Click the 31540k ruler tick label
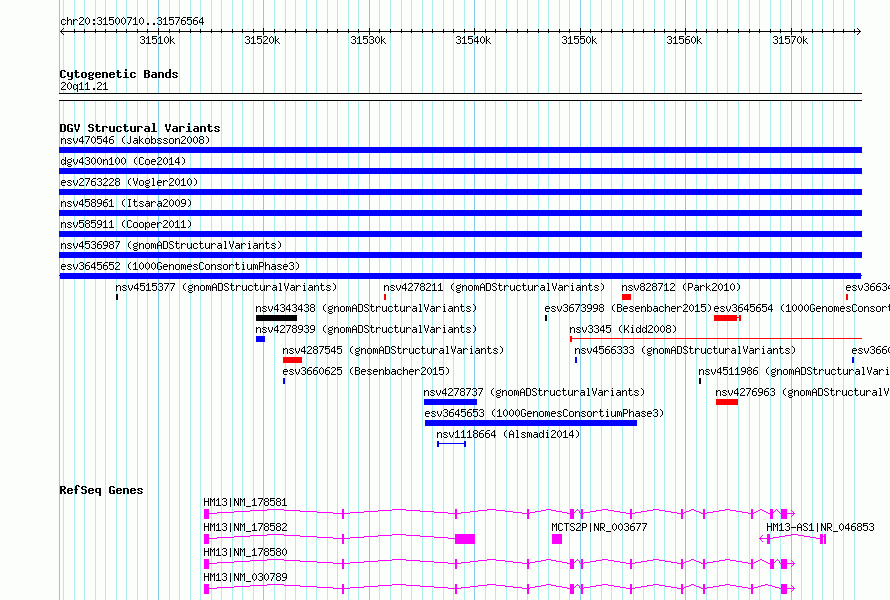890x600 pixels. tap(473, 40)
